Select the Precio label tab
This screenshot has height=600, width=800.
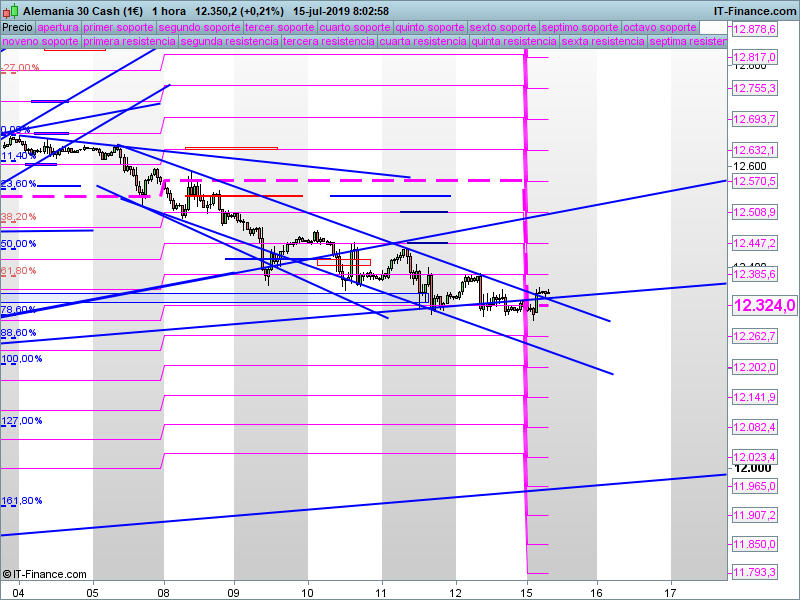pos(17,28)
